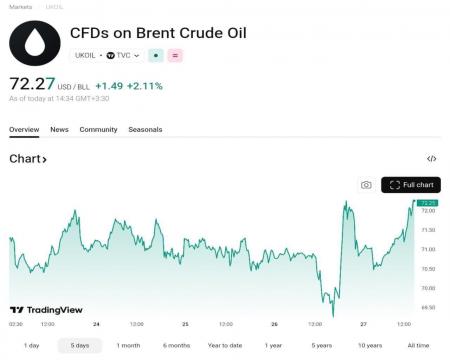This screenshot has width=450, height=360.
Task: Click the TradingView logo on chart
Action: click(46, 310)
